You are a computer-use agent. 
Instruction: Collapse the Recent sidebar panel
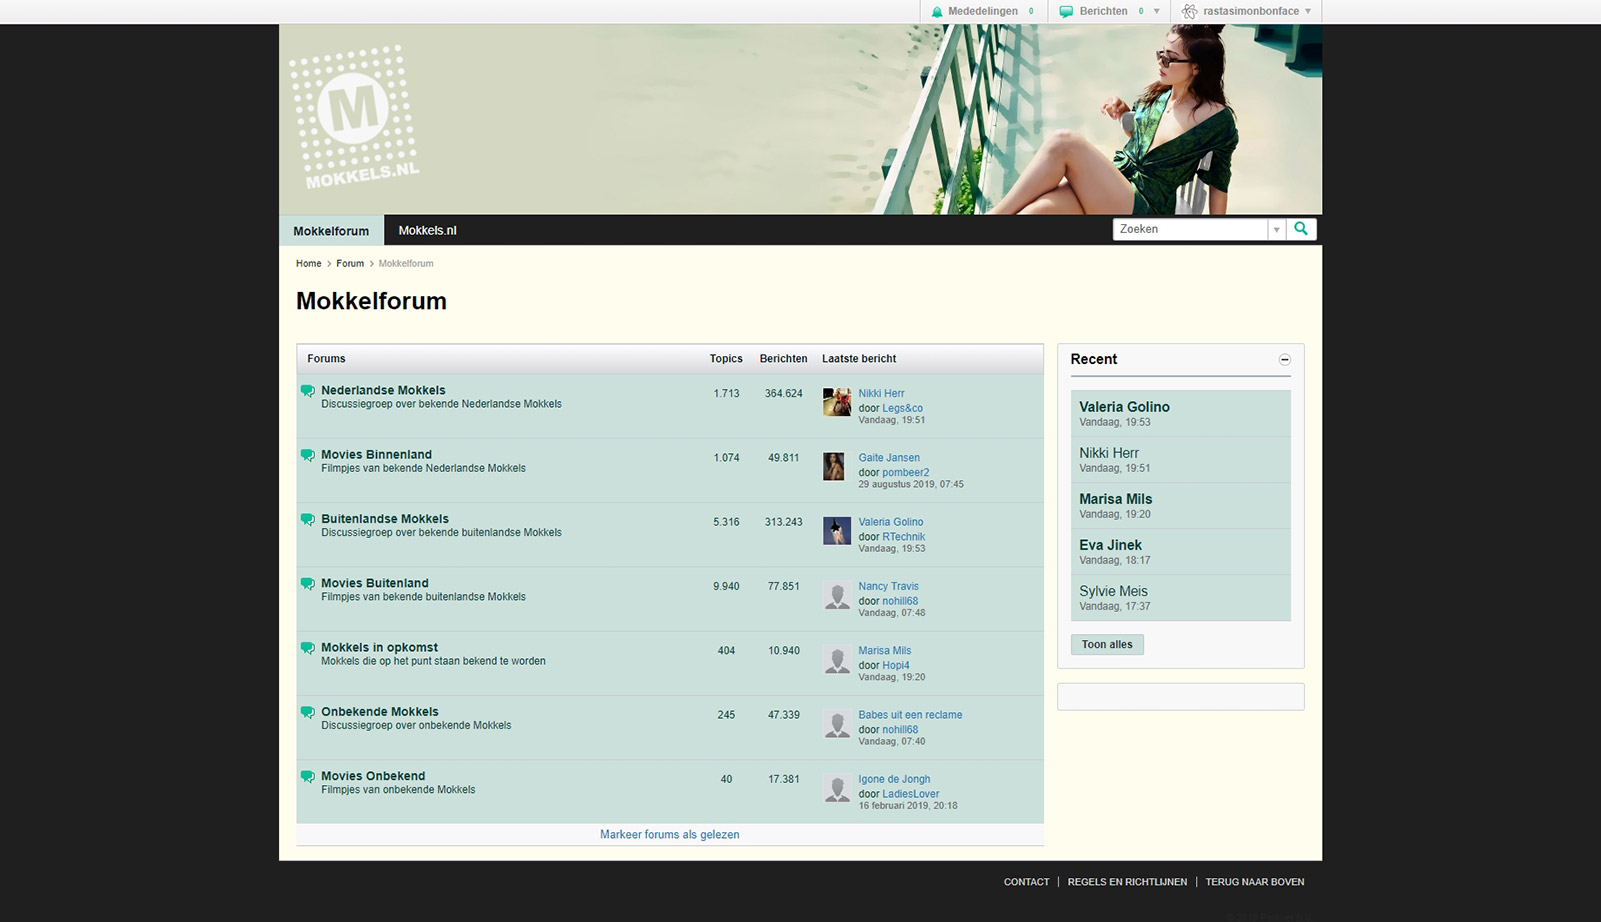pos(1285,360)
